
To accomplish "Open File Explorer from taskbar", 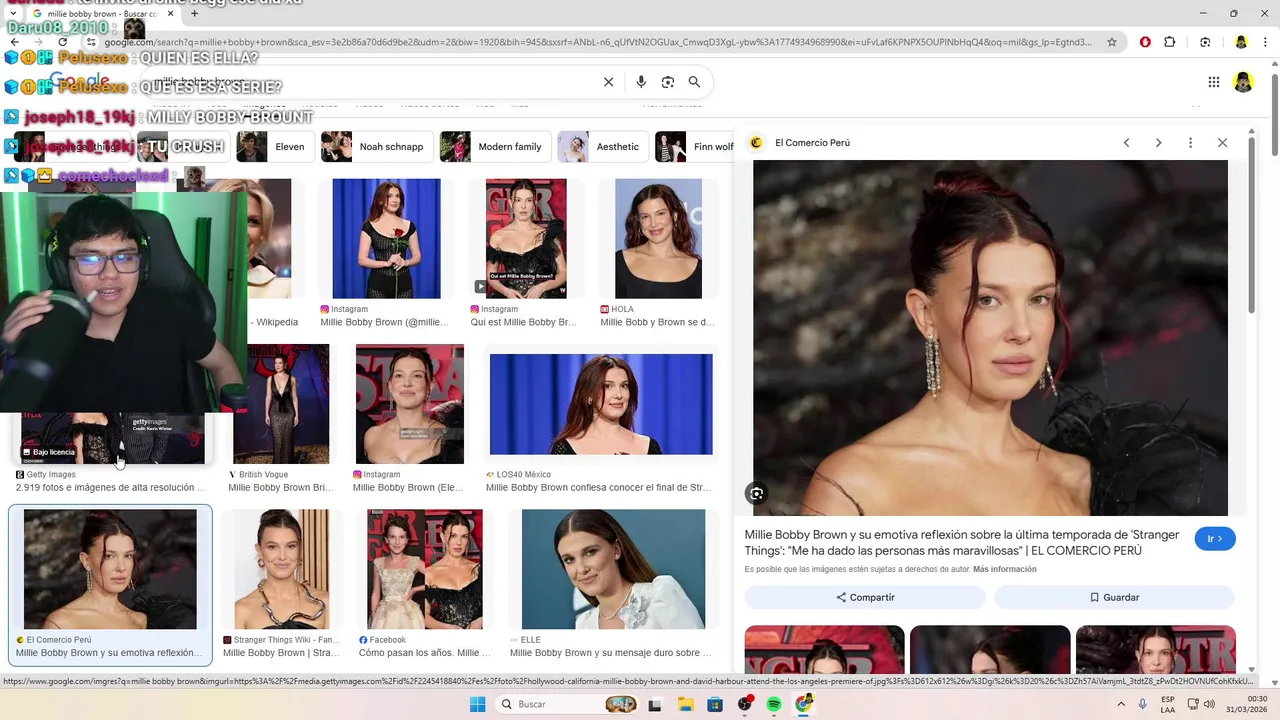I will (x=686, y=704).
